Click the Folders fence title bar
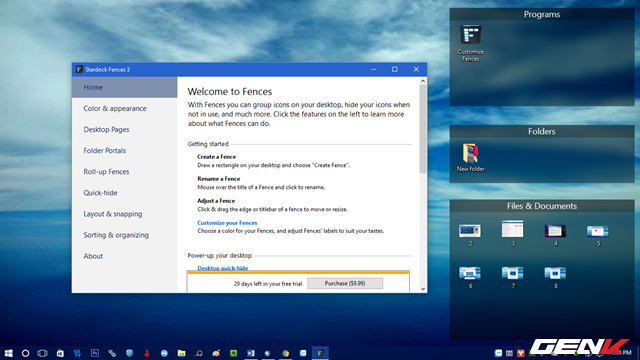The height and width of the screenshot is (360, 640). (x=542, y=131)
